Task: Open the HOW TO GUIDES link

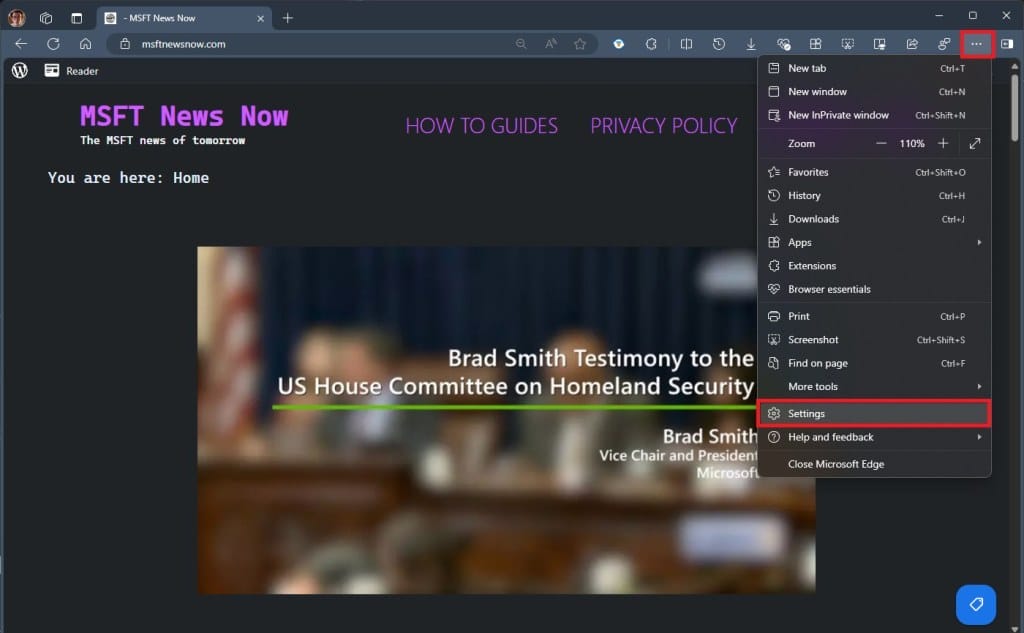Action: 481,126
